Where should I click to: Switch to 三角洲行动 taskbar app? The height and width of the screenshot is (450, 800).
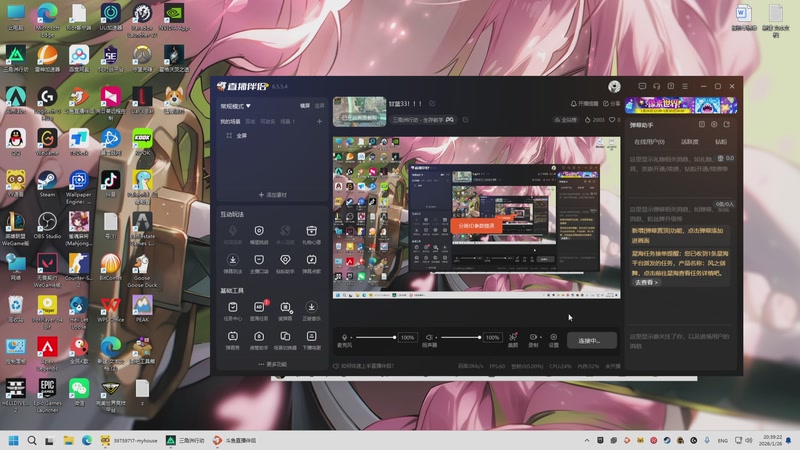tap(186, 440)
